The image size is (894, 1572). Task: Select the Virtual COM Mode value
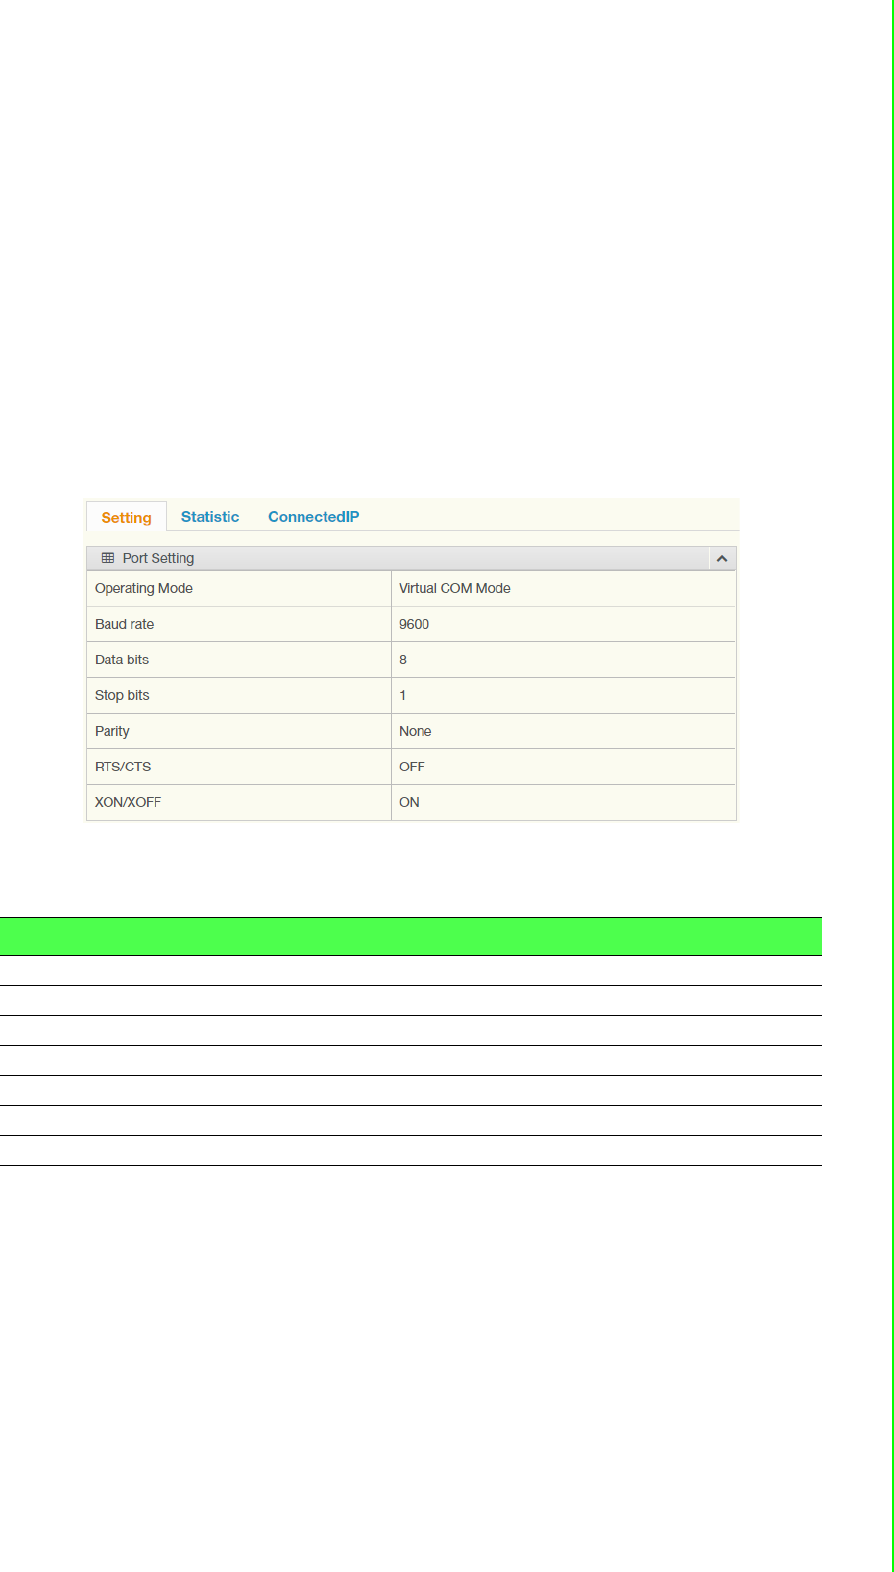pyautogui.click(x=455, y=588)
